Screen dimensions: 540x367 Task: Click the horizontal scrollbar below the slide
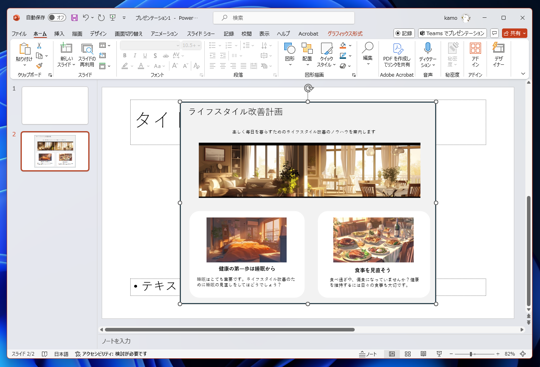(230, 329)
